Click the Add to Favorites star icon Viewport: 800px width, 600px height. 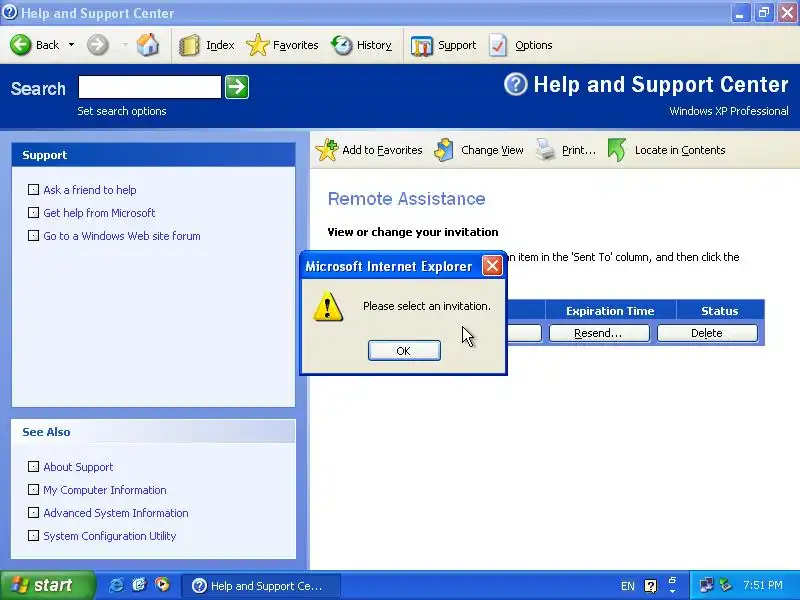327,150
